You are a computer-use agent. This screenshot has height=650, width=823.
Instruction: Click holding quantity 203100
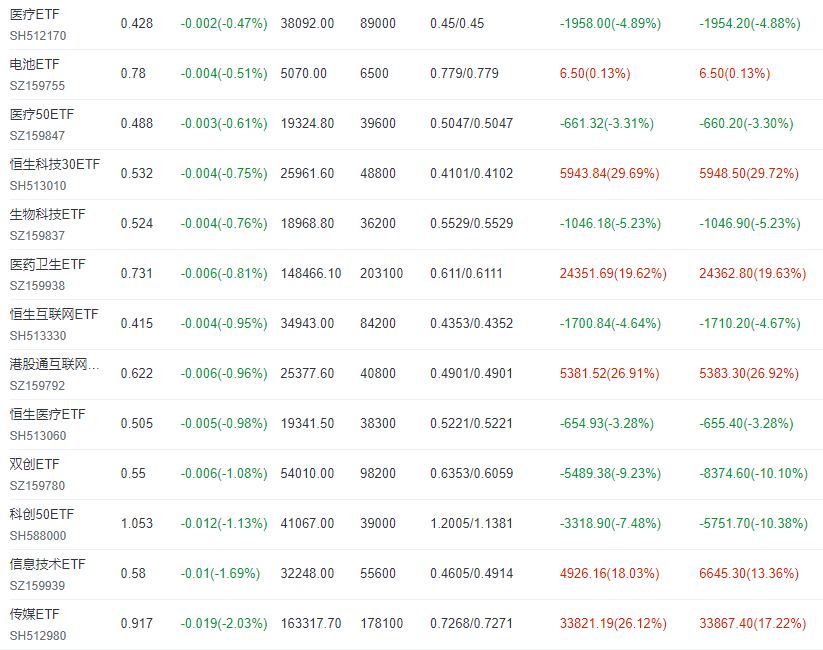(382, 274)
